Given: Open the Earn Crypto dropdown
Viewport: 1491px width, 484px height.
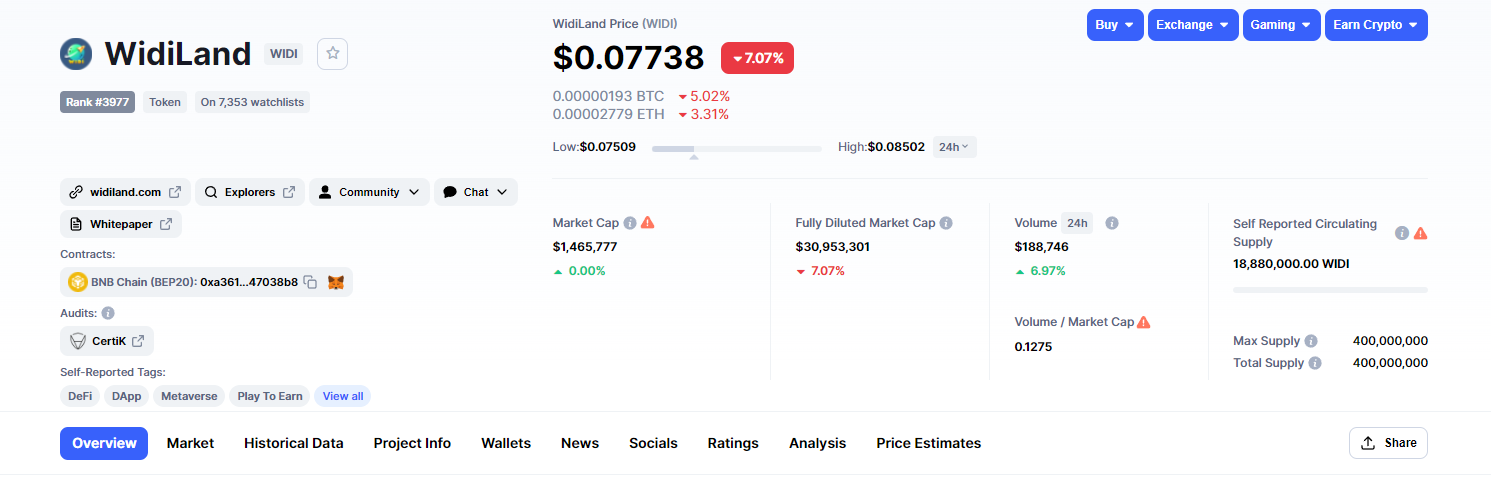Looking at the screenshot, I should [1376, 25].
